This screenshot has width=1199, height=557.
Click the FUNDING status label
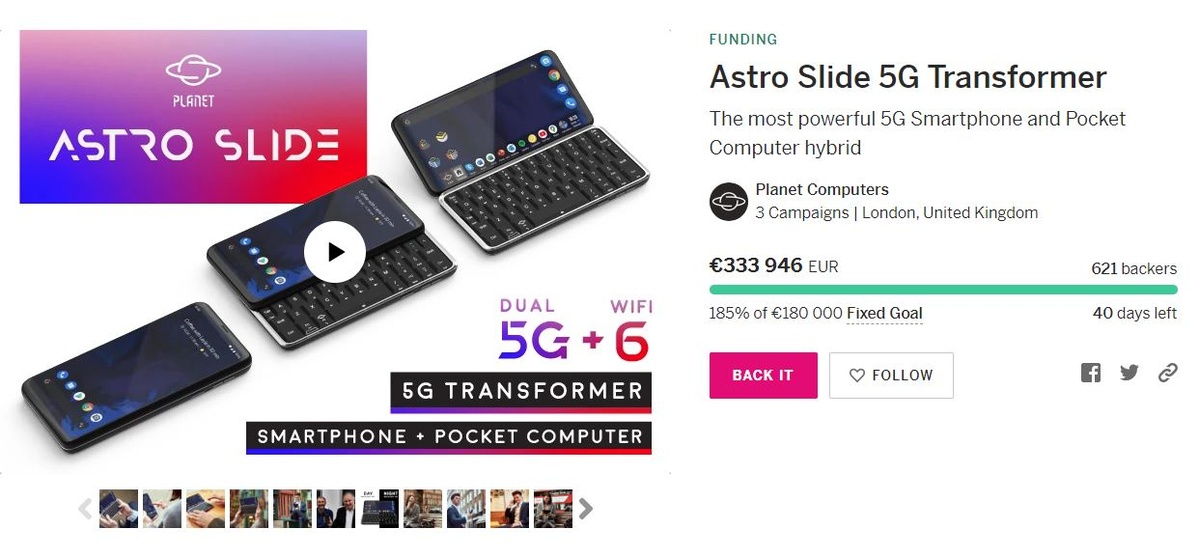pyautogui.click(x=742, y=39)
